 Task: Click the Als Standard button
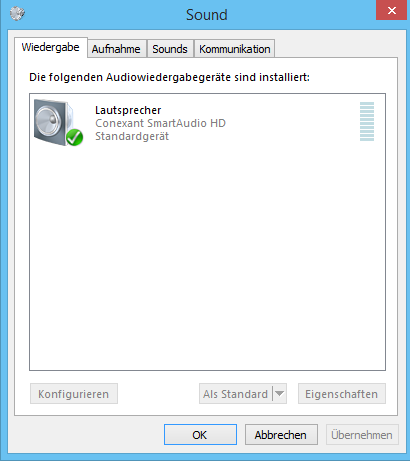coord(236,394)
